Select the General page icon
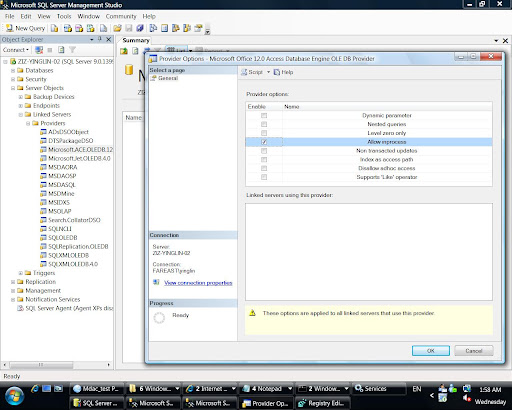512x410 pixels. pos(153,78)
